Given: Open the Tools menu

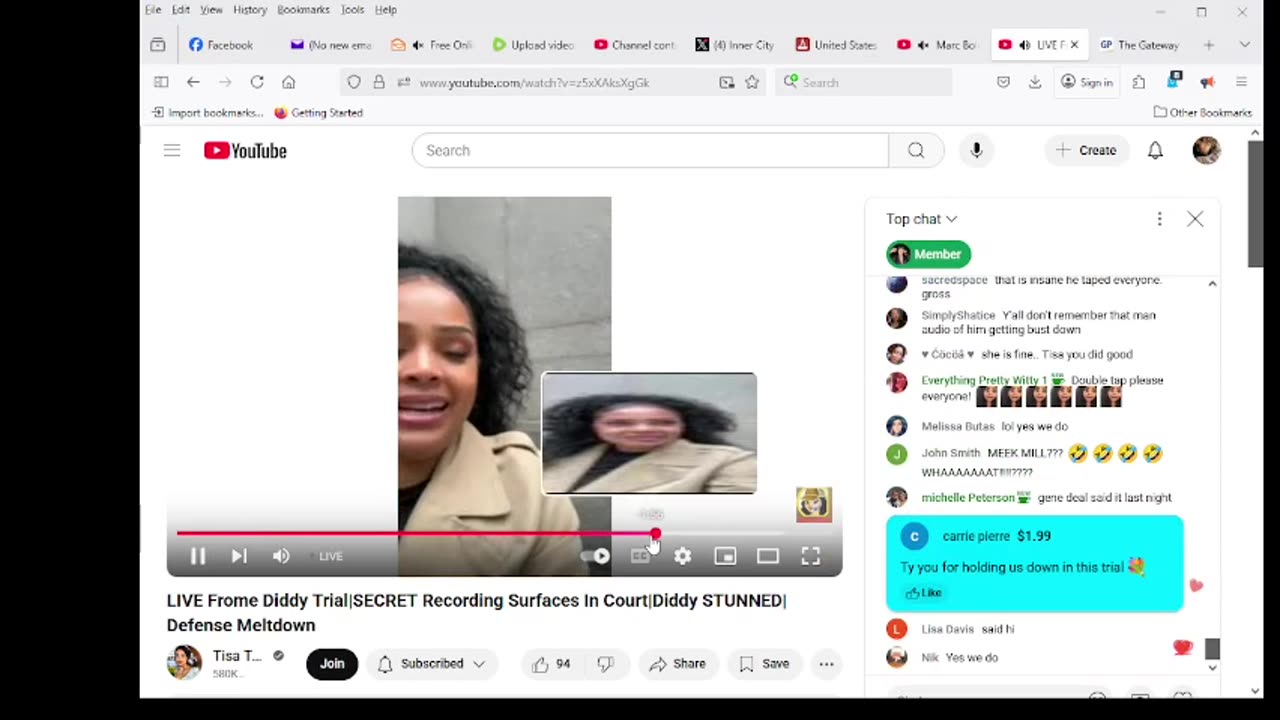Looking at the screenshot, I should click(352, 10).
